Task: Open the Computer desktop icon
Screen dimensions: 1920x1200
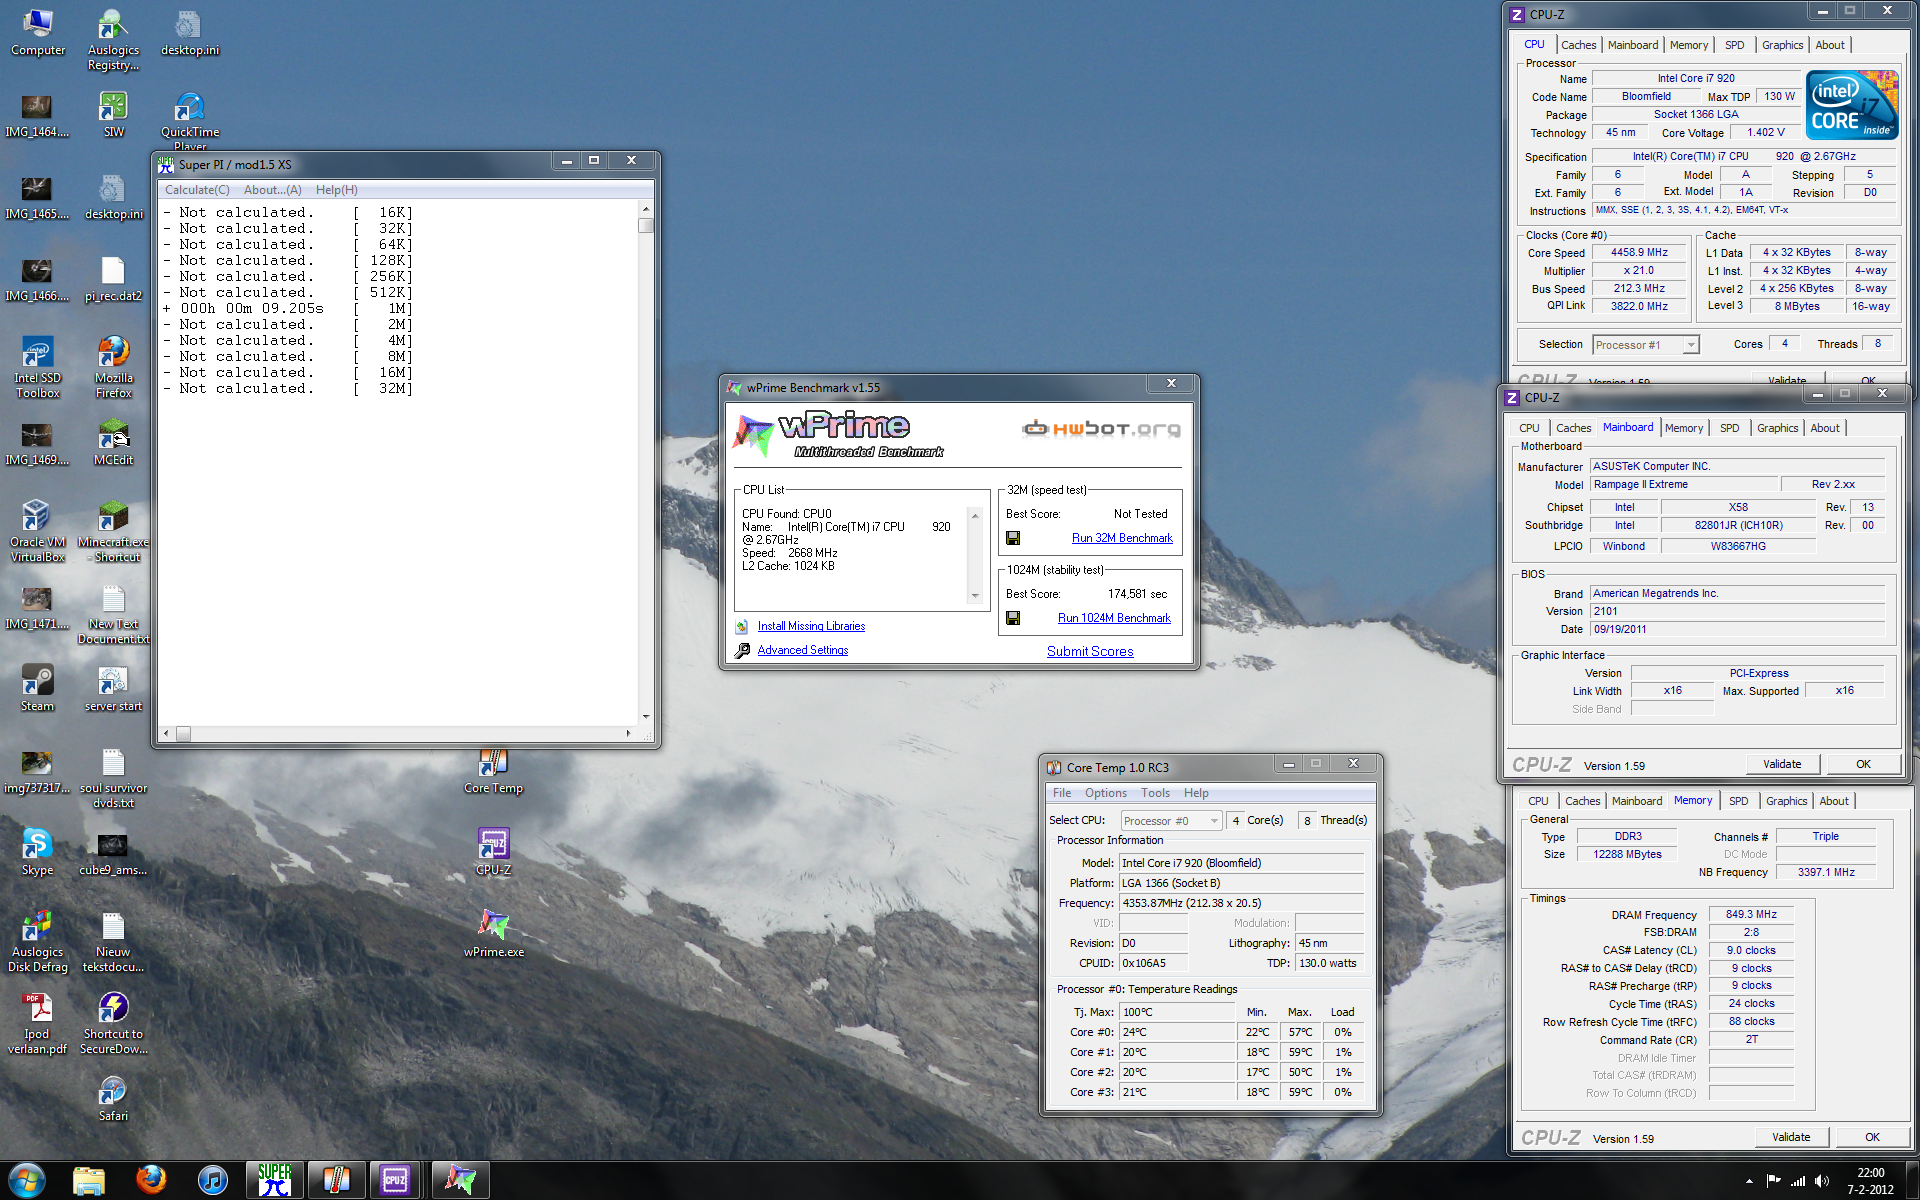Action: pyautogui.click(x=38, y=32)
